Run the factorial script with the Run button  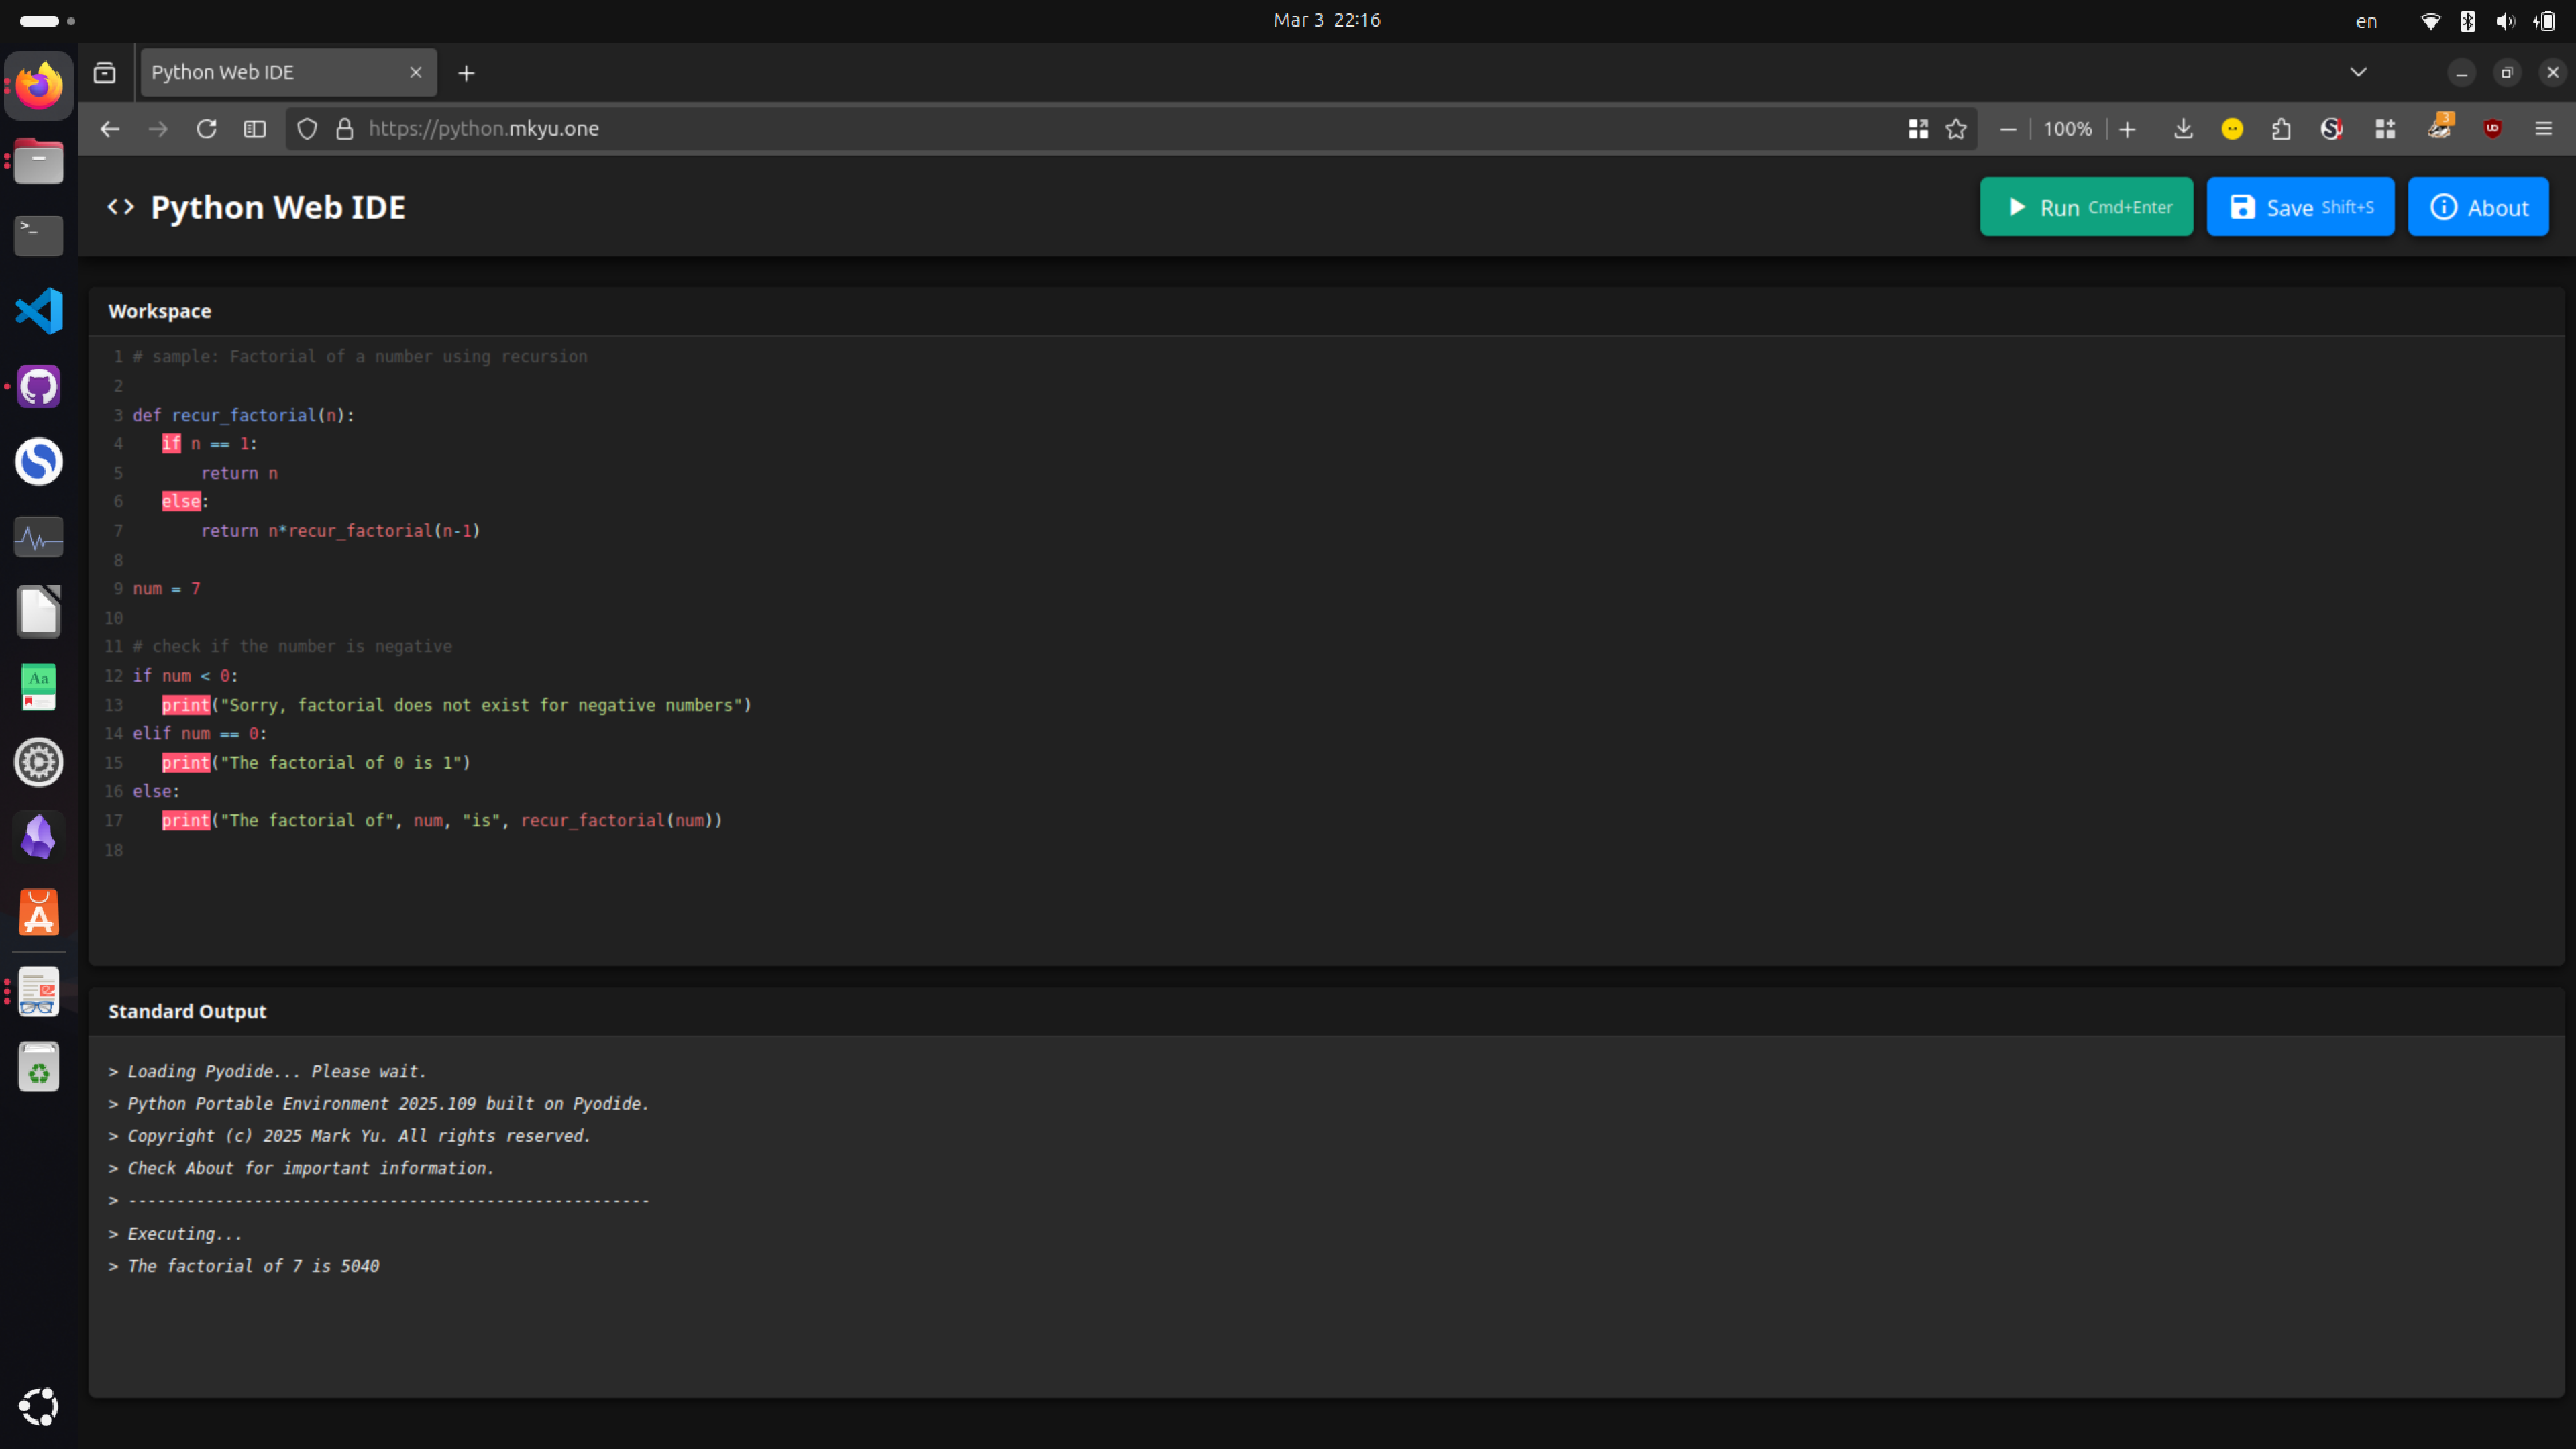pyautogui.click(x=2086, y=207)
